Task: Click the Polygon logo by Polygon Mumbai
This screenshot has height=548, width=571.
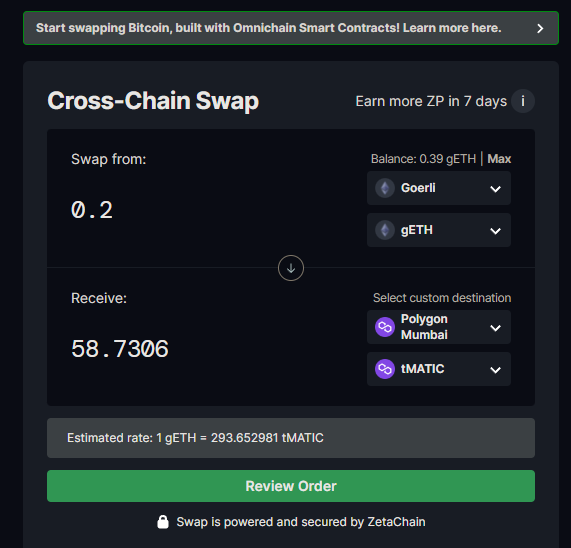Action: pos(385,327)
